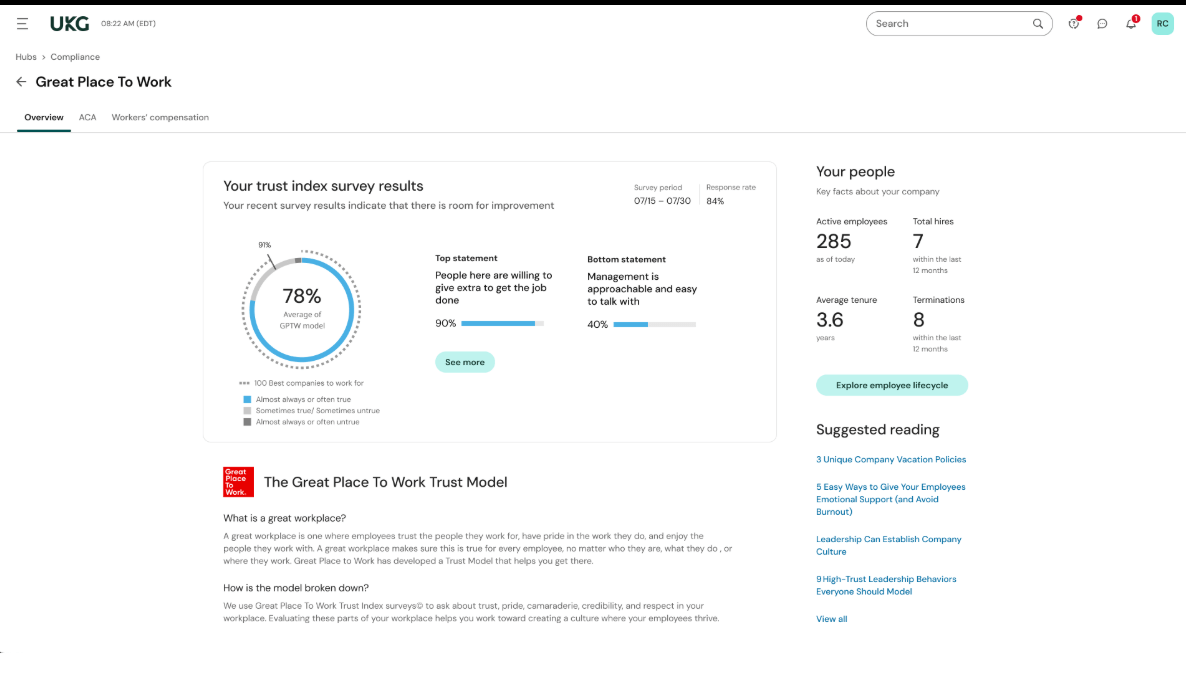Image resolution: width=1186 pixels, height=677 pixels.
Task: Open the hamburger navigation menu
Action: coord(22,23)
